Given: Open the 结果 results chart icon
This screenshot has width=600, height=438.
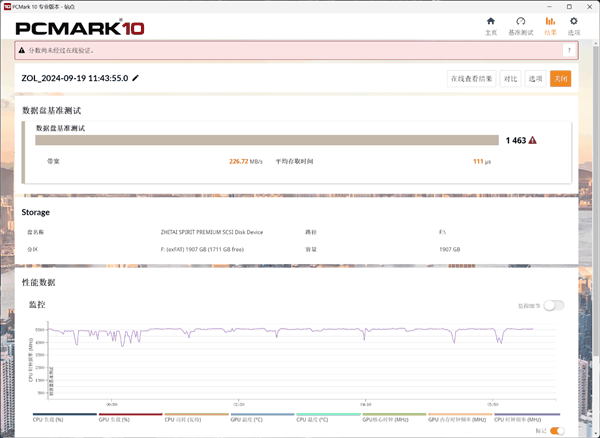Looking at the screenshot, I should click(x=550, y=24).
